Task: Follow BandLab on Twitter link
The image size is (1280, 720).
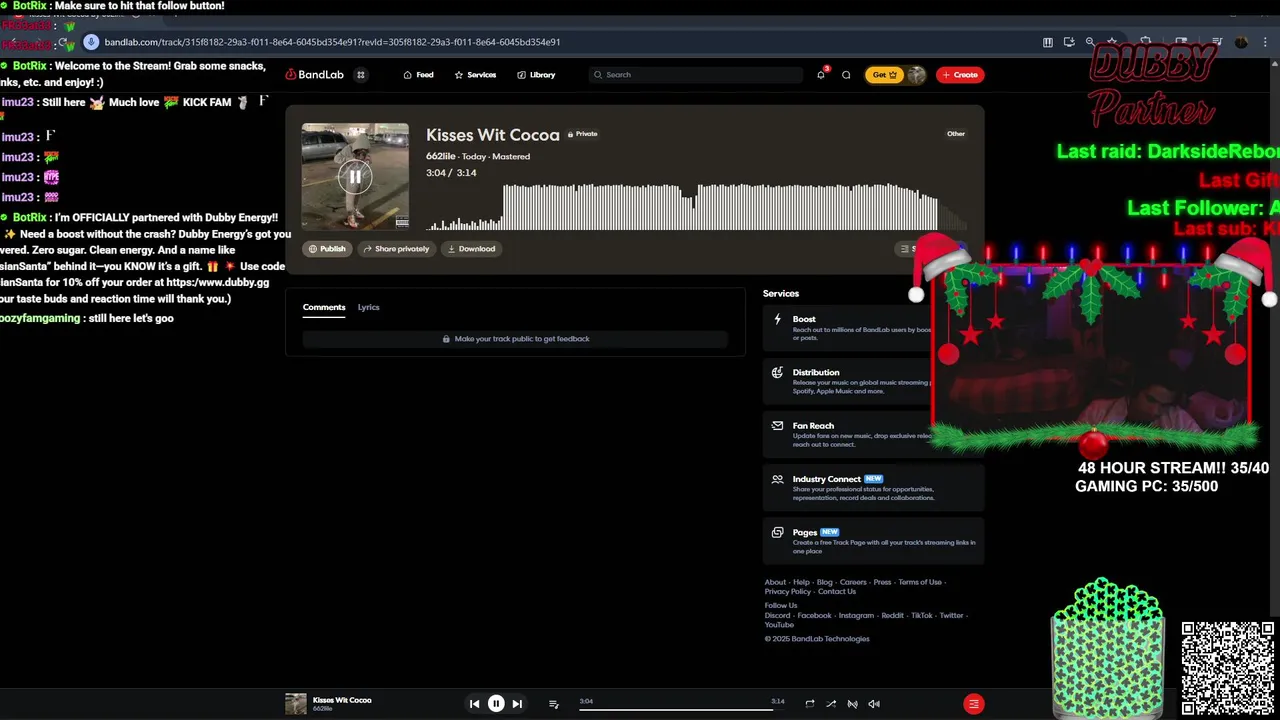Action: (x=951, y=616)
